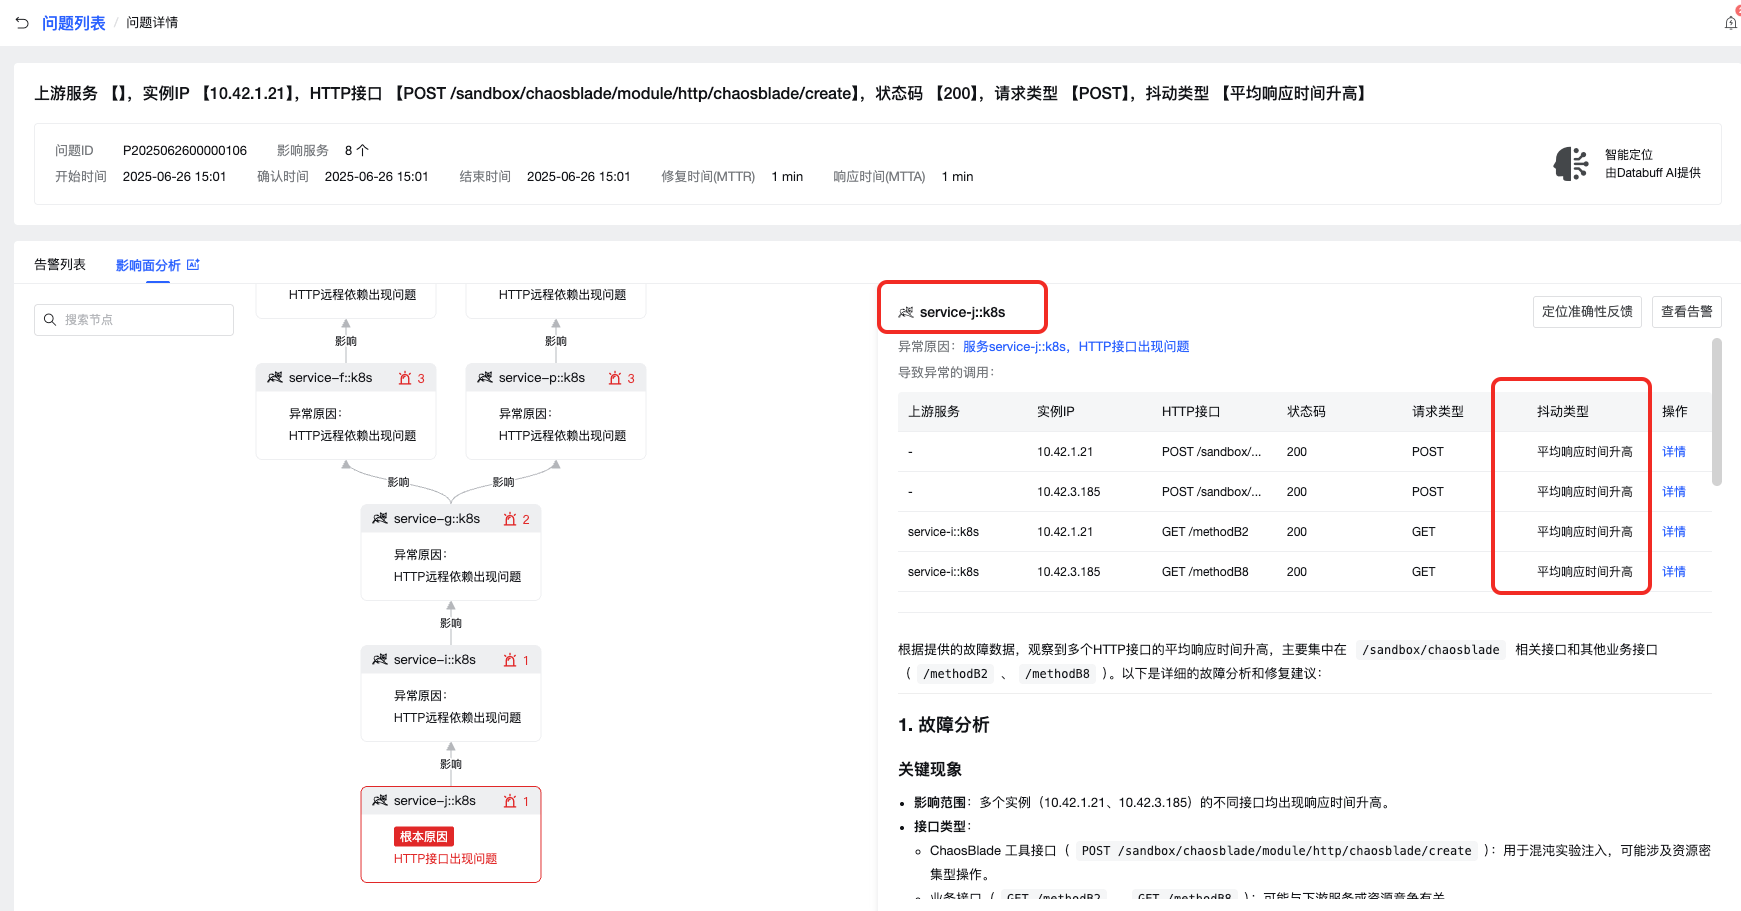1741x911 pixels.
Task: Click the 抖动类型 column header
Action: pyautogui.click(x=1563, y=412)
